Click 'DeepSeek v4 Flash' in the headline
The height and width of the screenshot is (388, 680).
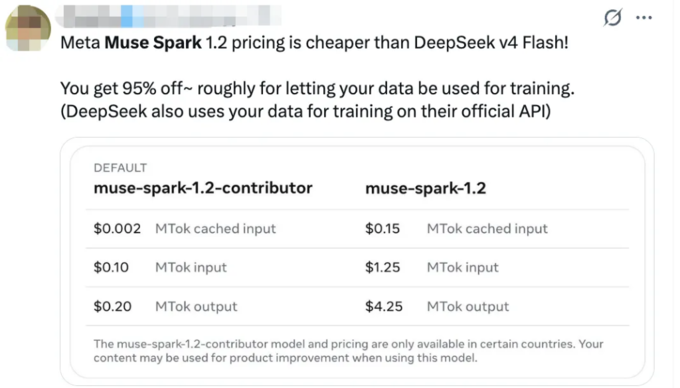(x=489, y=42)
